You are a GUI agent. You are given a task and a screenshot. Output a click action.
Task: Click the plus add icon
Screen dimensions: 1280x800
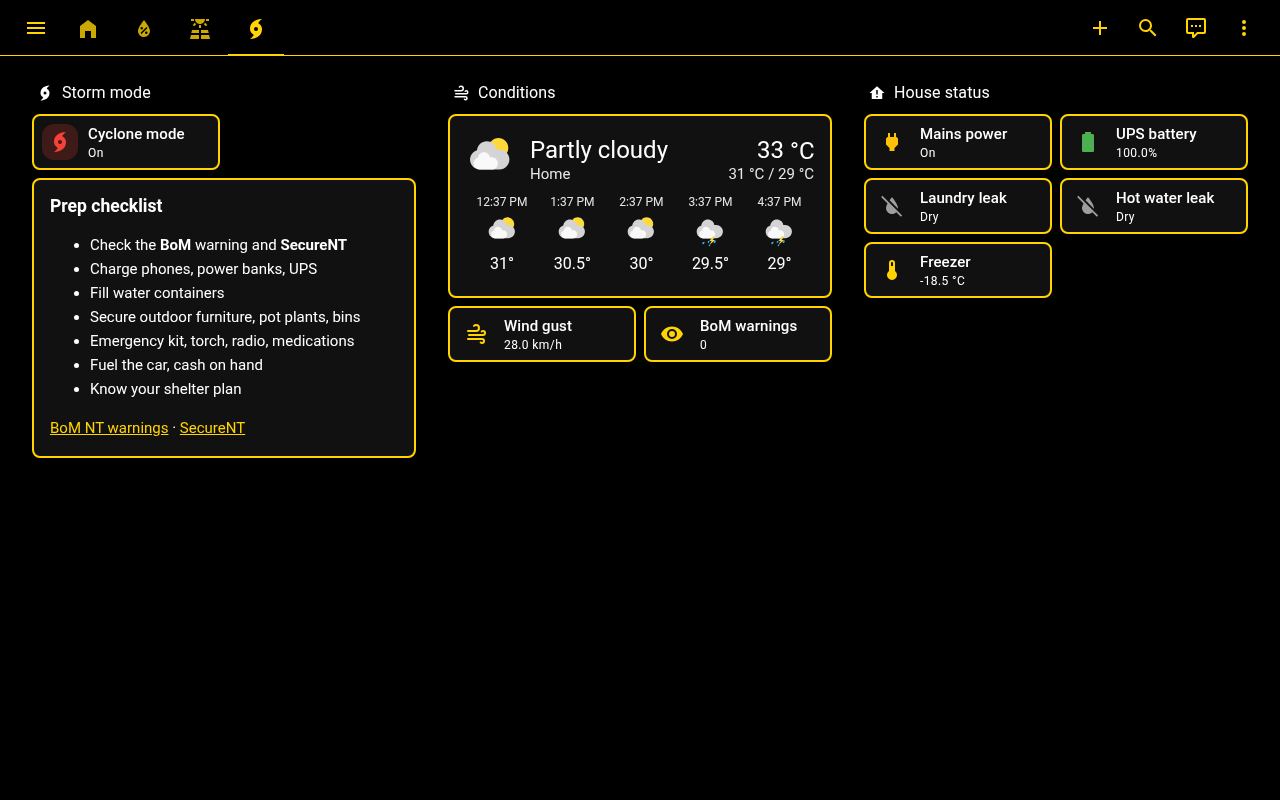click(x=1100, y=28)
